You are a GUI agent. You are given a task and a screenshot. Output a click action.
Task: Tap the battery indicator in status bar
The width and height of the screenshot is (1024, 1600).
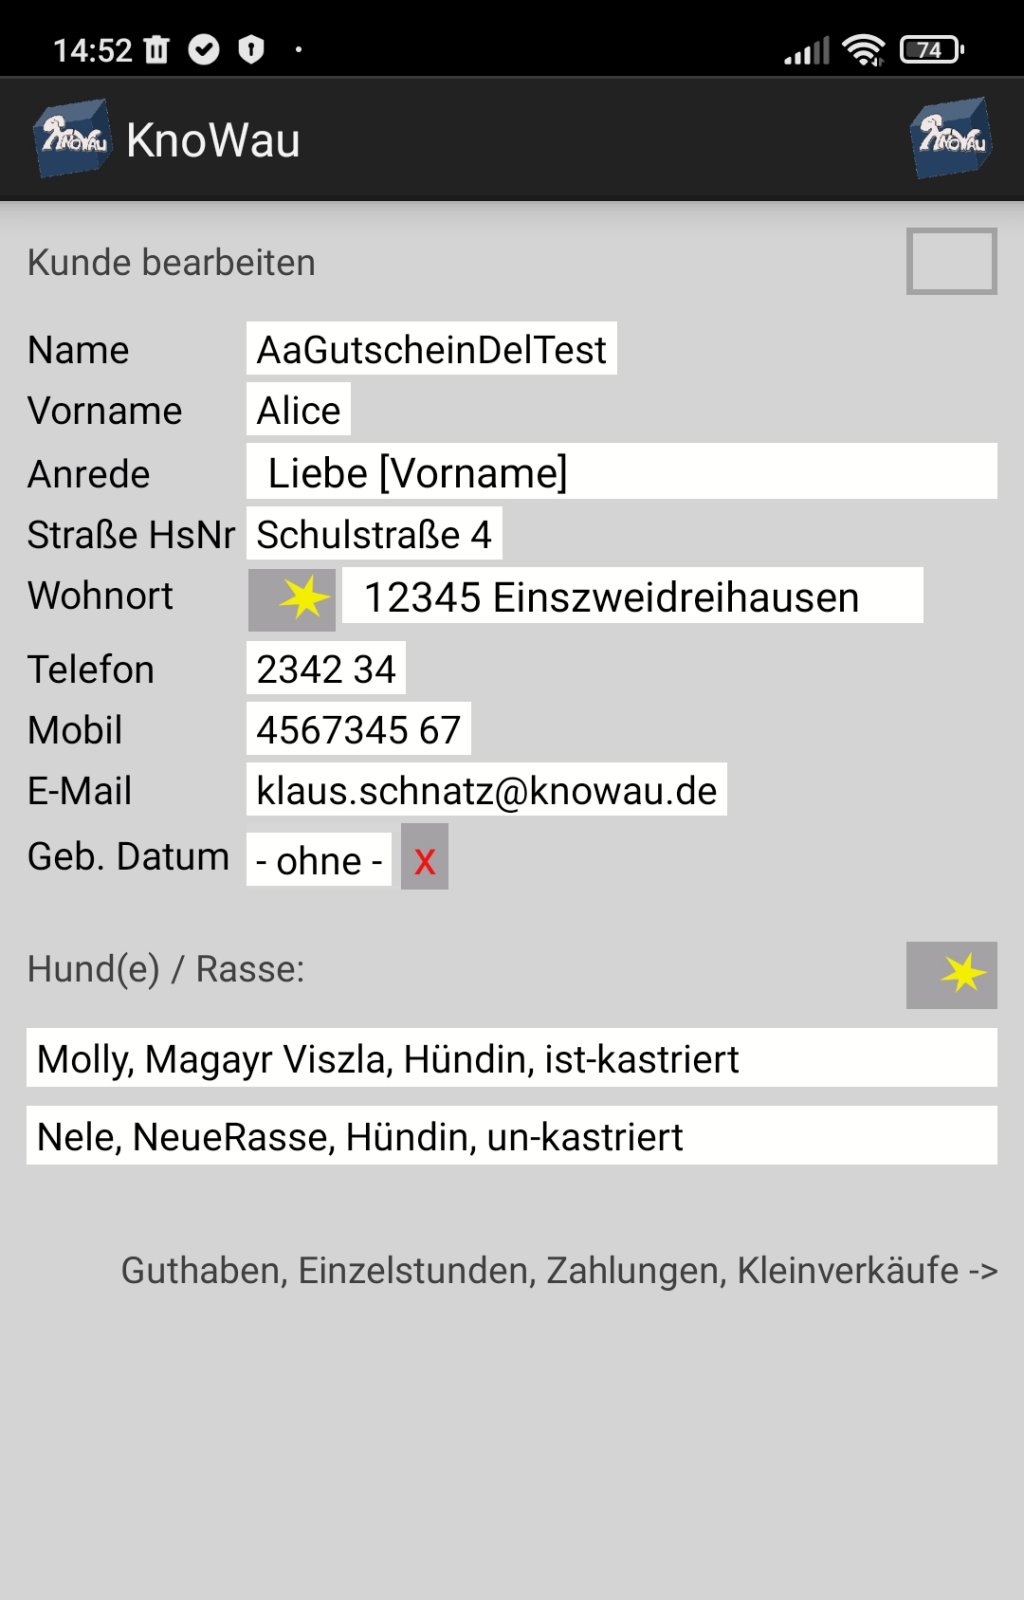click(931, 49)
